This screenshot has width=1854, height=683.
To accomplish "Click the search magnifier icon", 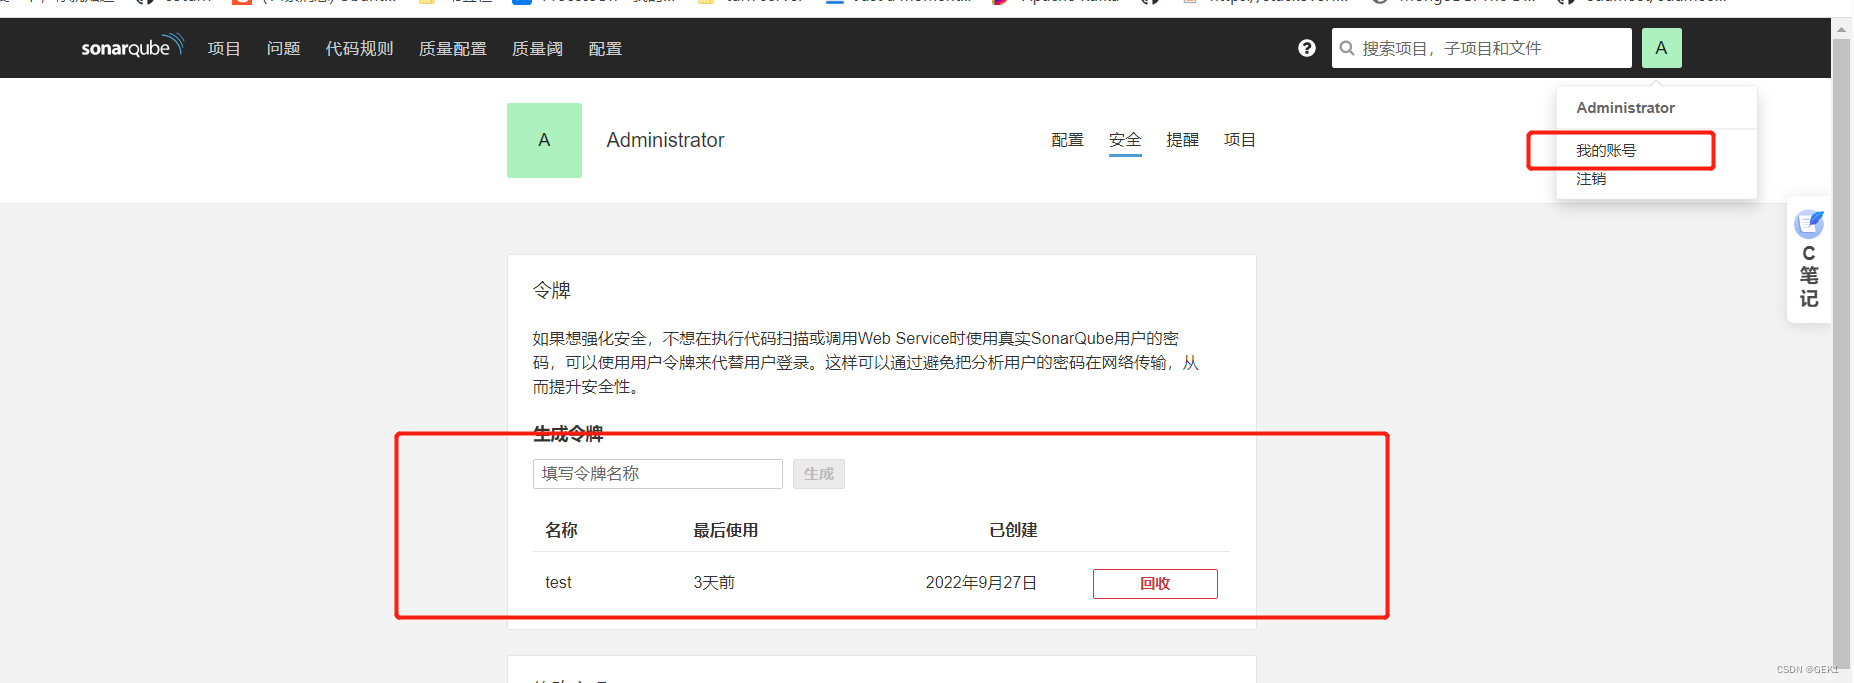I will click(1347, 48).
